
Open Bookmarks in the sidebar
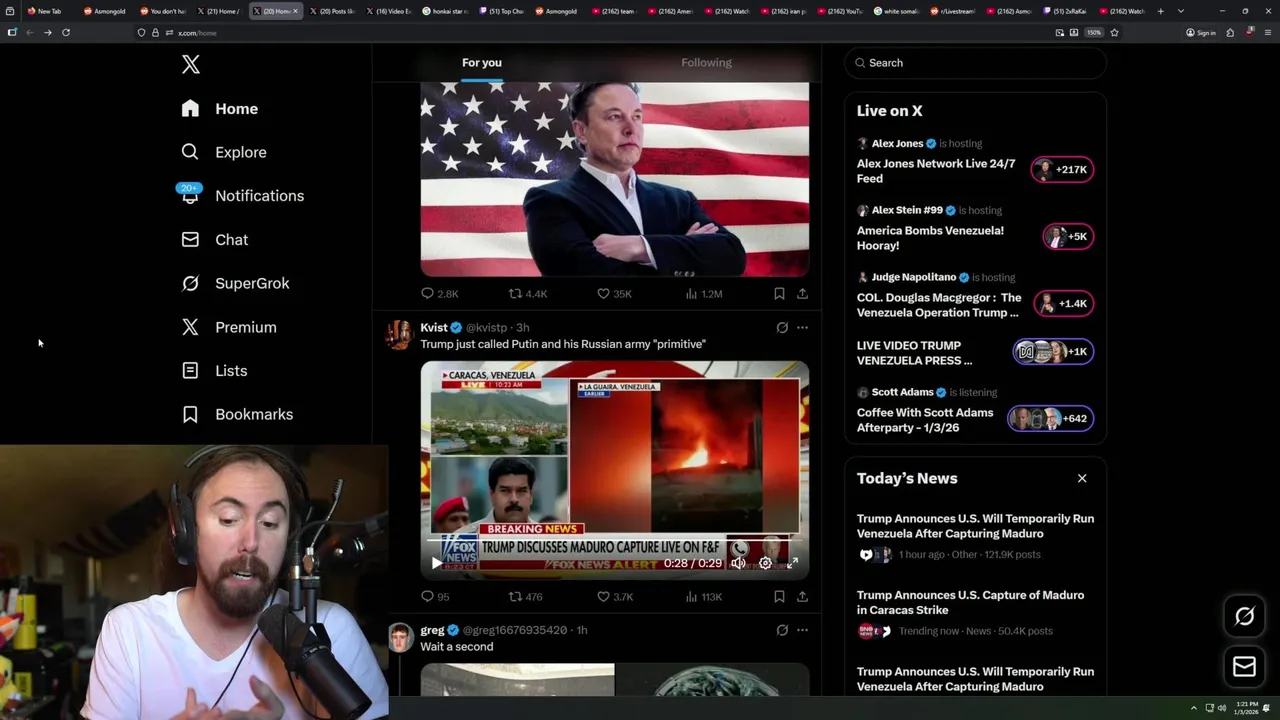[237, 414]
